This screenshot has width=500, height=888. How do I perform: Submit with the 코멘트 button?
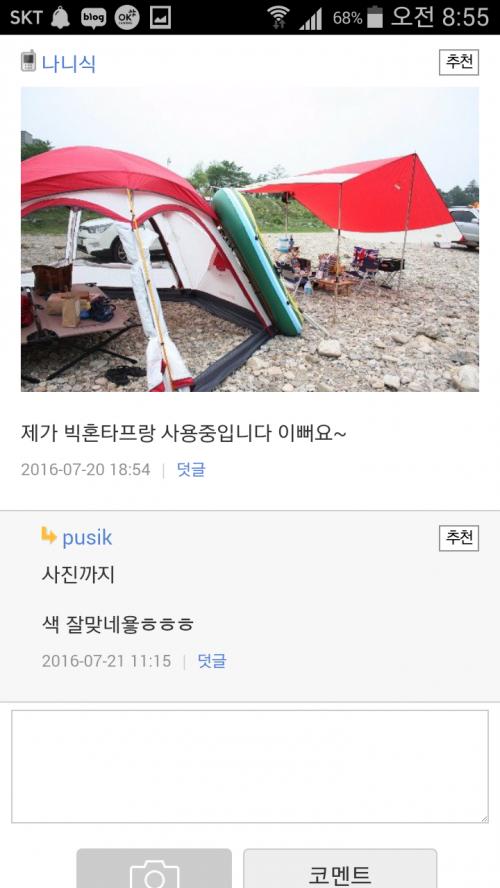[x=340, y=869]
